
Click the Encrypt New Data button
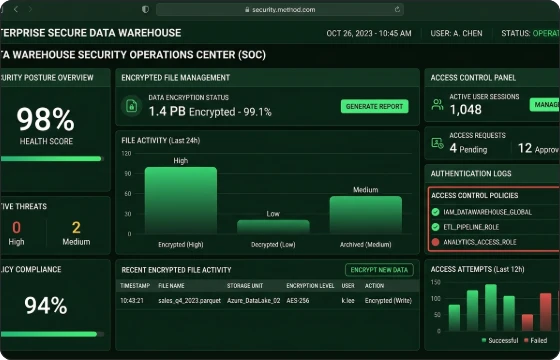click(379, 270)
